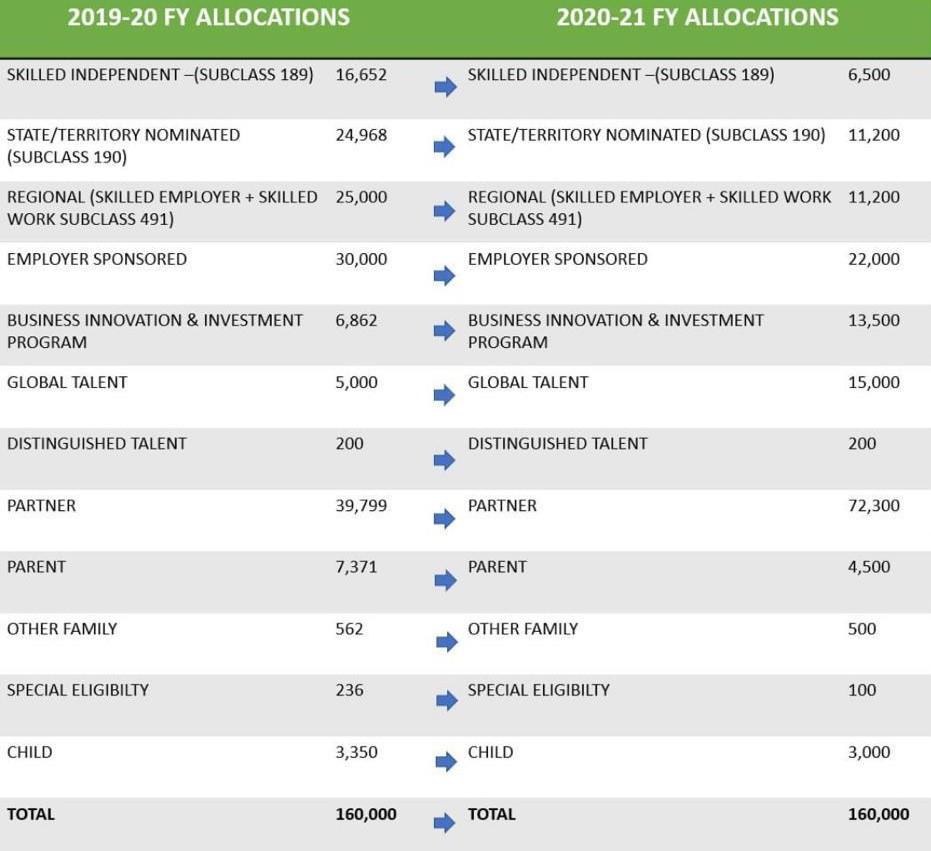
Task: Click the arrow next to Parent row
Action: click(x=445, y=580)
